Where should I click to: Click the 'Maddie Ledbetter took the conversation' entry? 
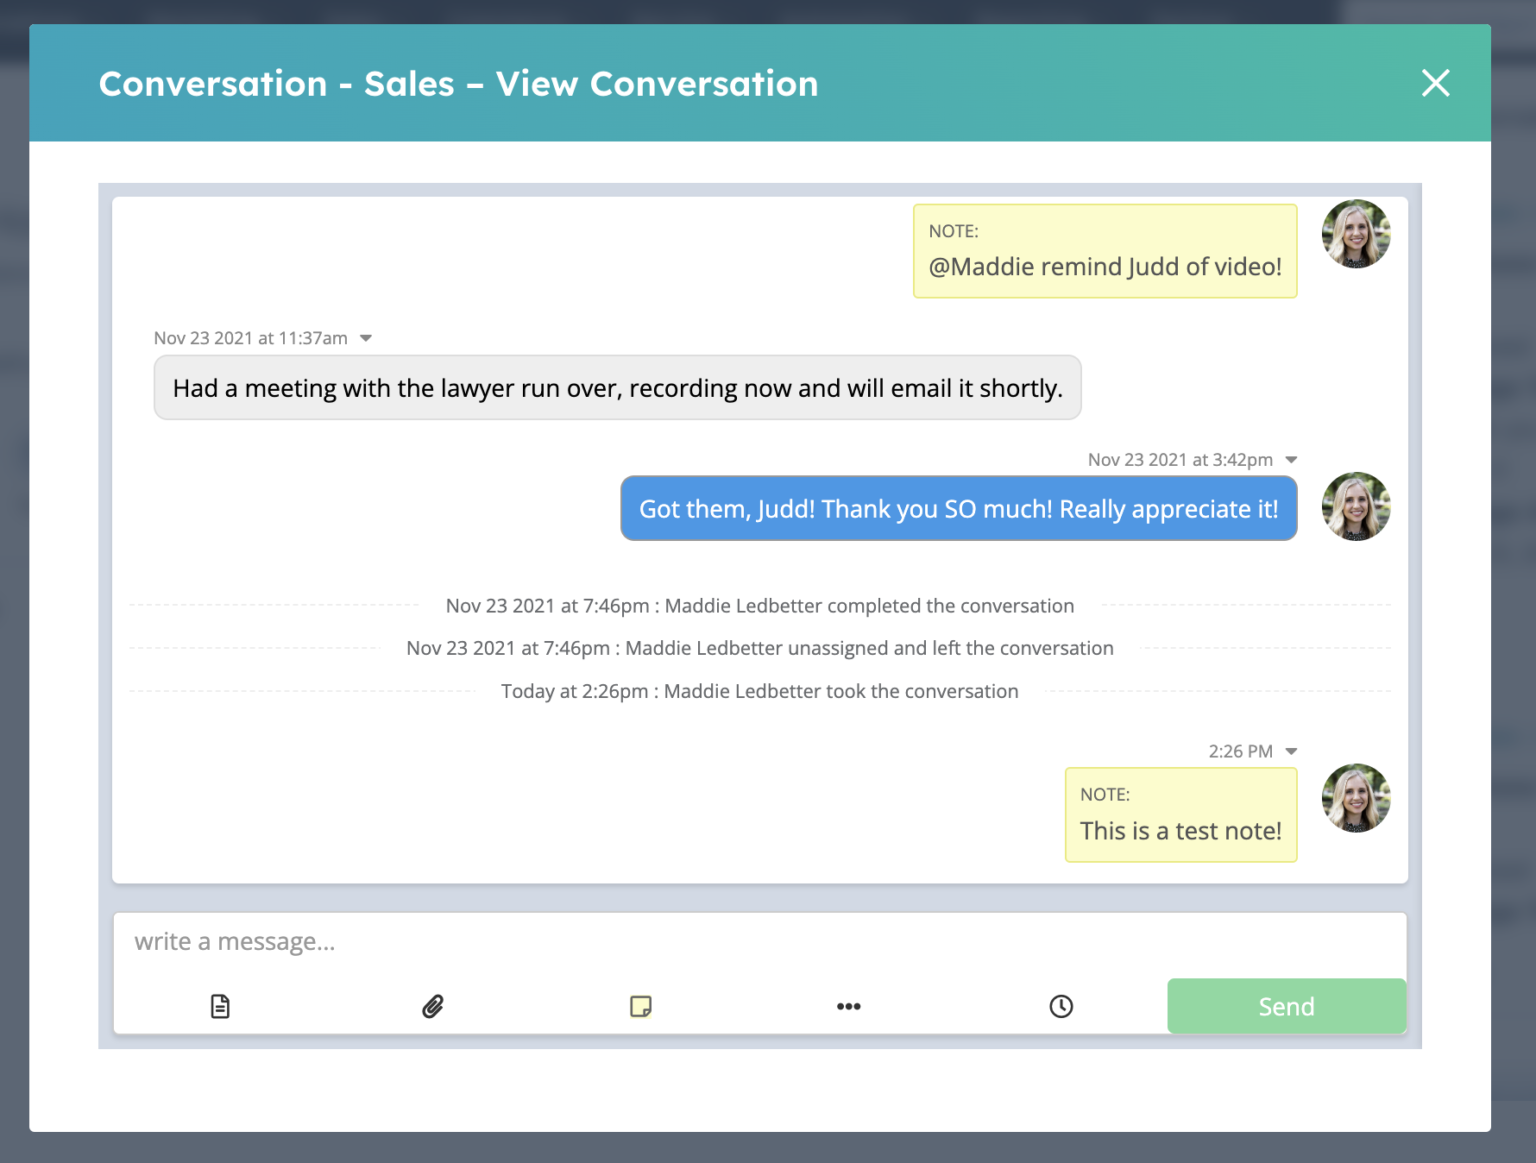click(760, 691)
